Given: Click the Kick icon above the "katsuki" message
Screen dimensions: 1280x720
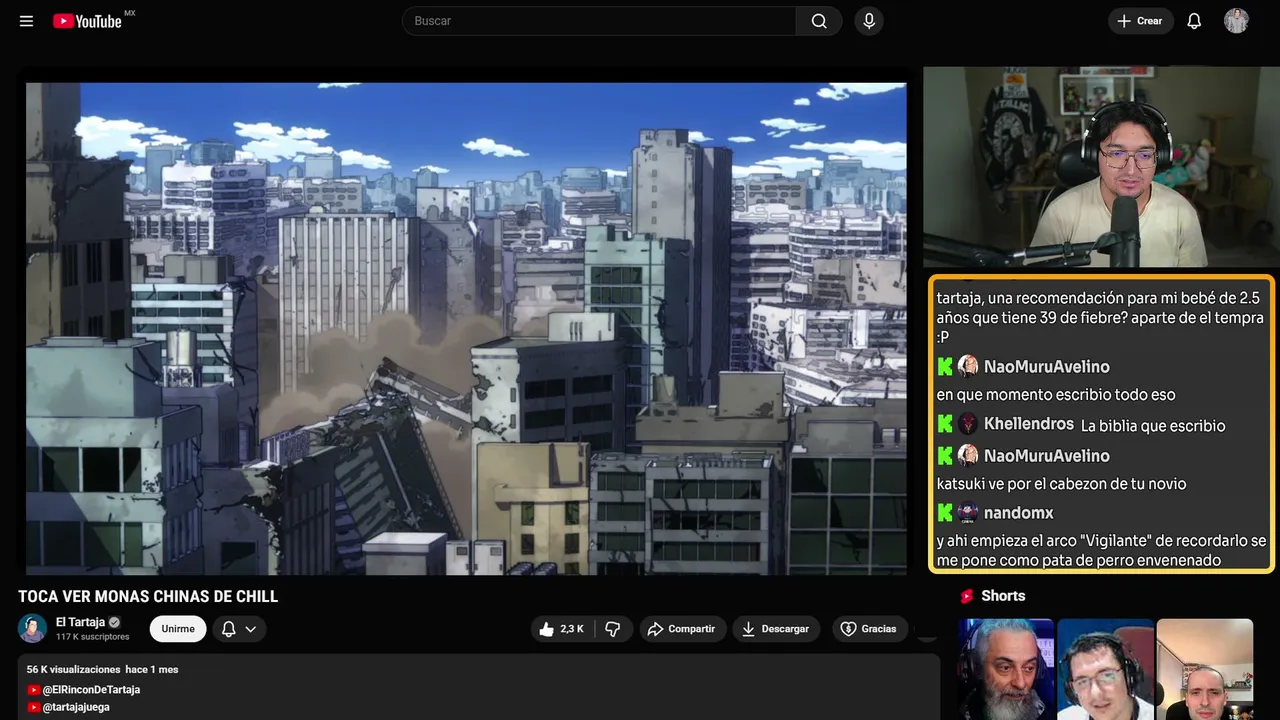Looking at the screenshot, I should coord(945,456).
